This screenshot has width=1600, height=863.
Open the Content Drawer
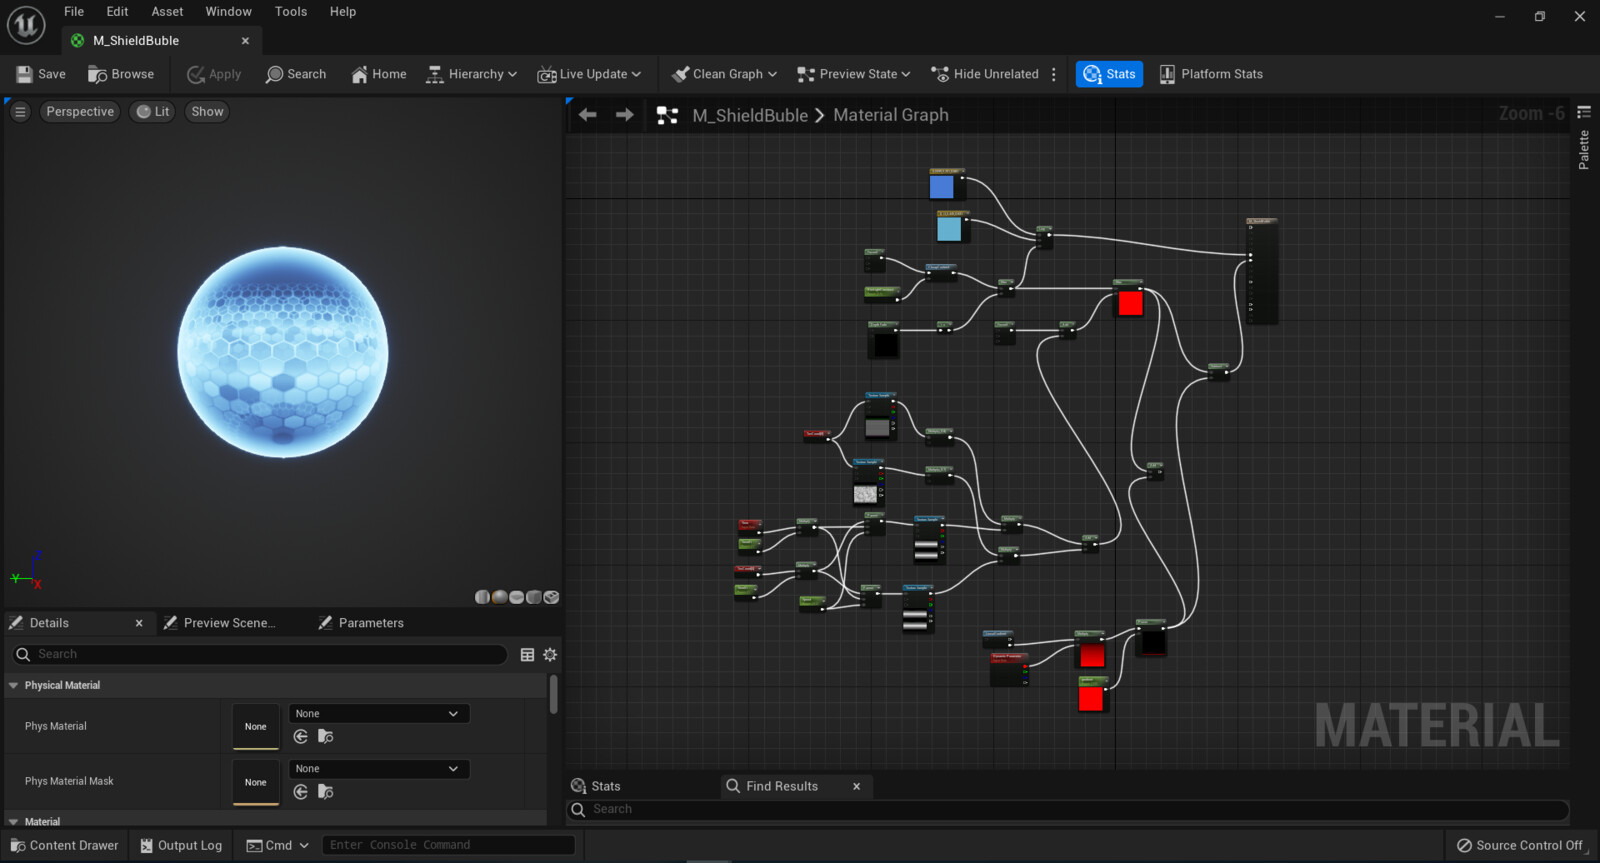(x=64, y=845)
